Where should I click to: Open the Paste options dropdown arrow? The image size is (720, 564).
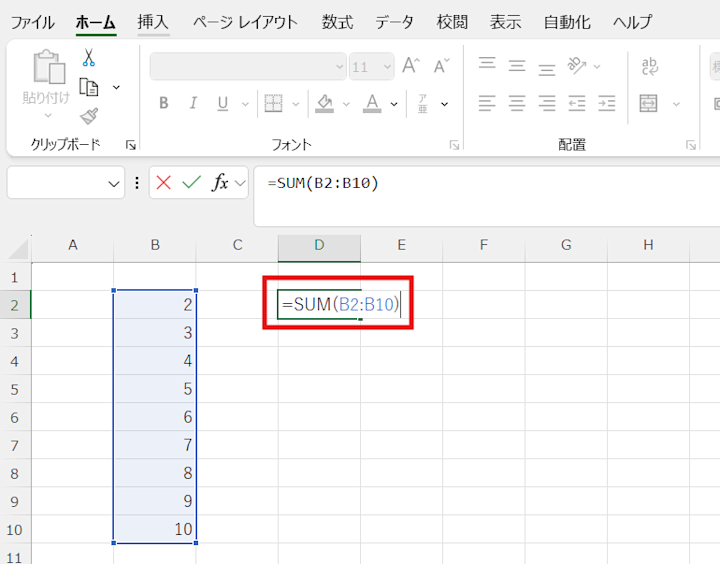coord(48,116)
